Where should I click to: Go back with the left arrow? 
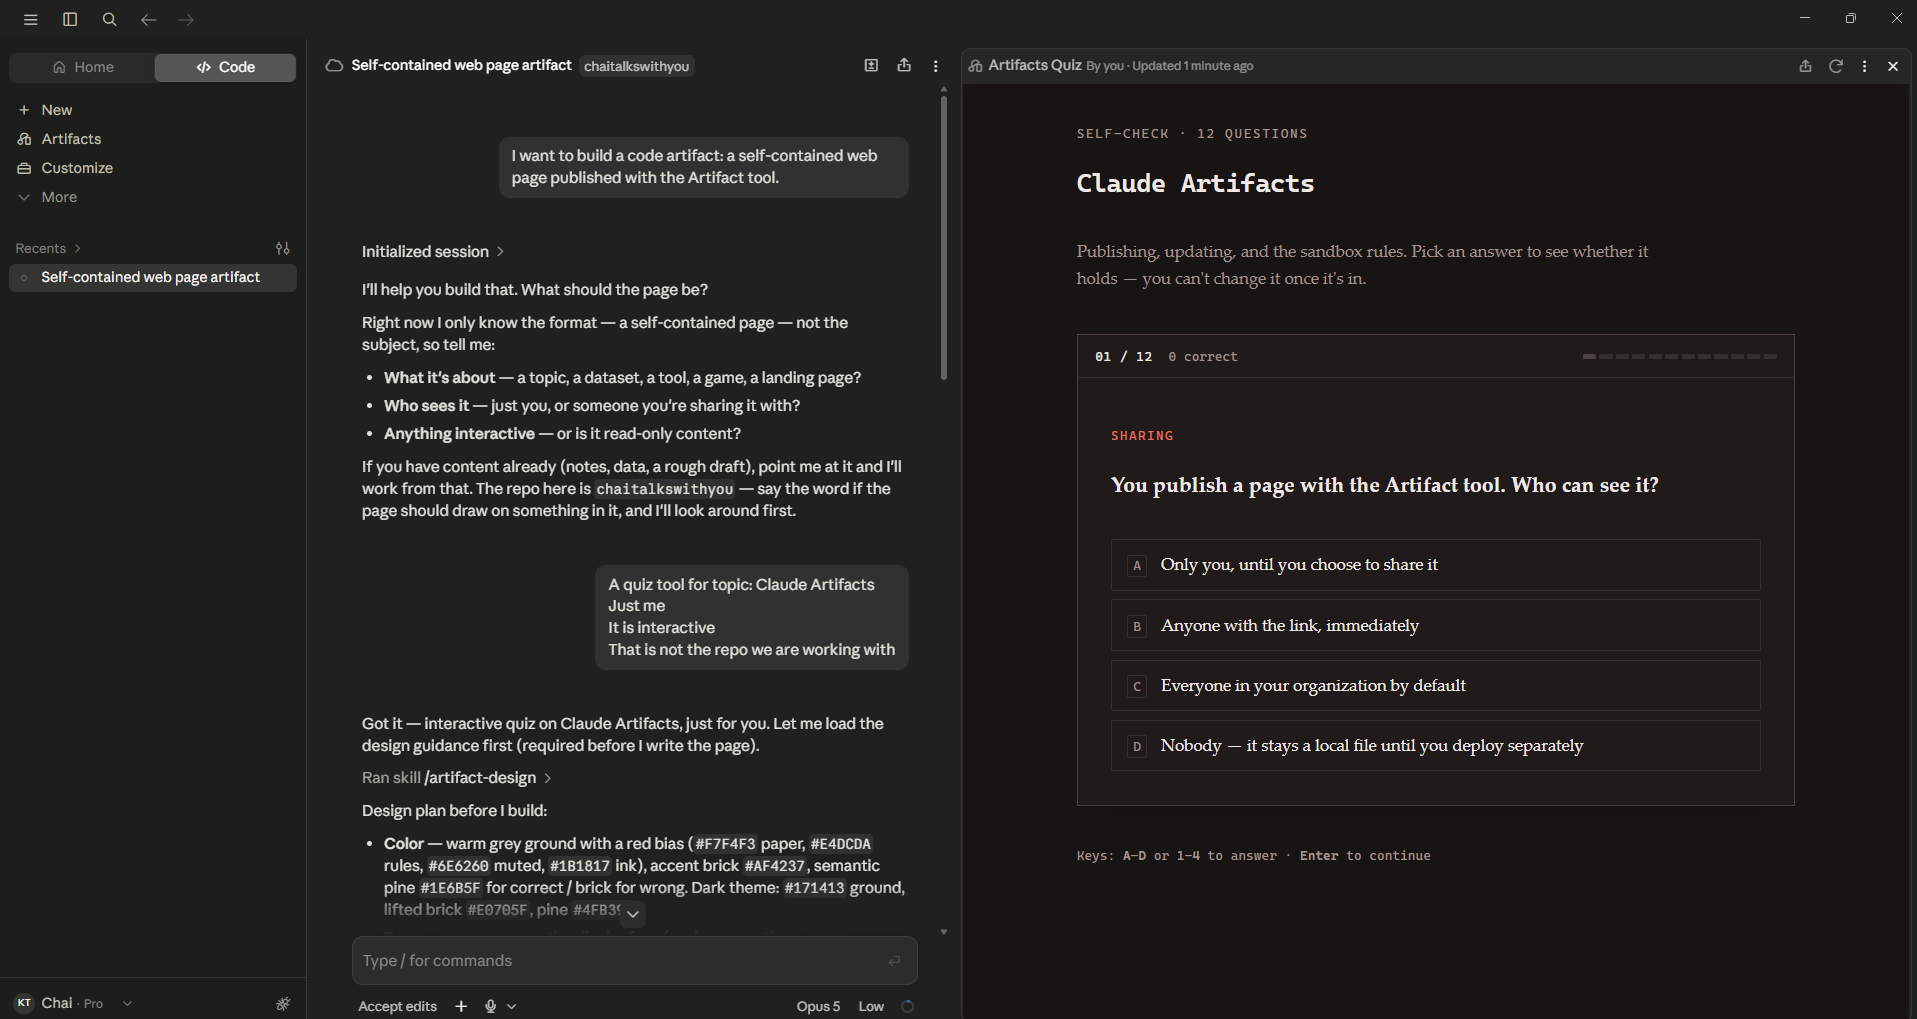point(148,19)
